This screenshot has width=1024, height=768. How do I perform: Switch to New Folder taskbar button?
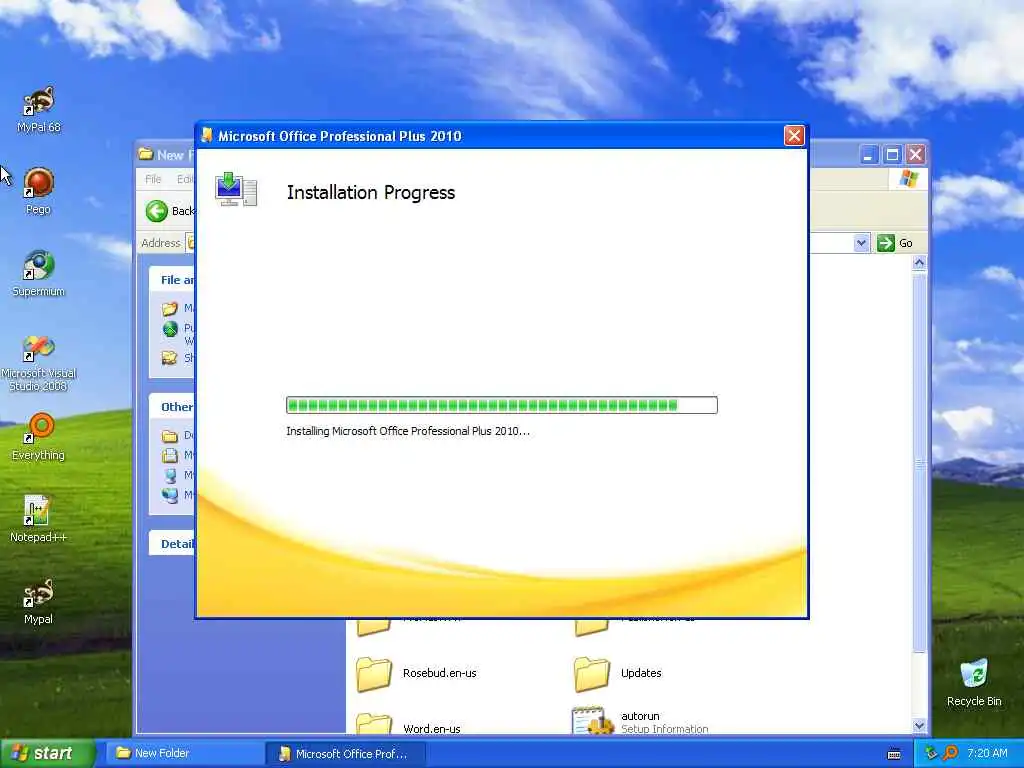184,754
